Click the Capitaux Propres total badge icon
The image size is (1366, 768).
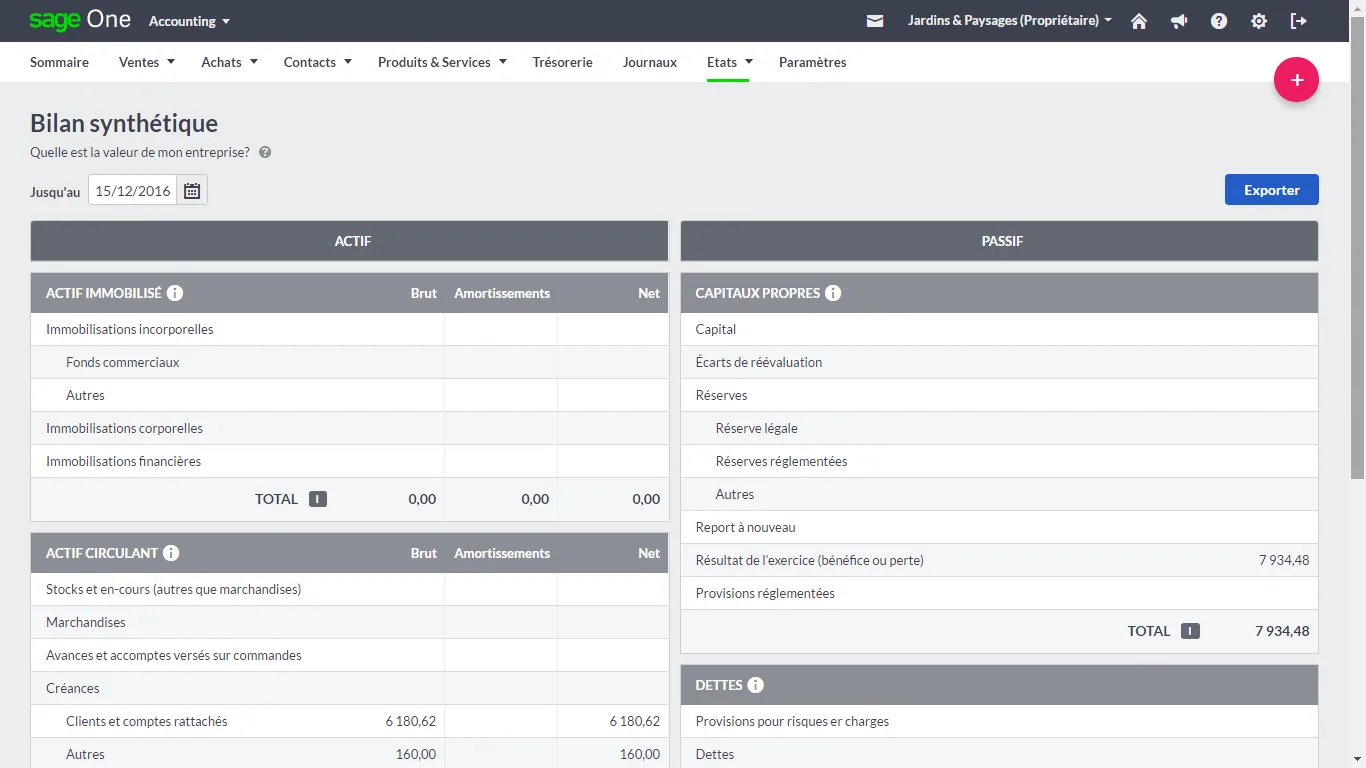[1190, 631]
